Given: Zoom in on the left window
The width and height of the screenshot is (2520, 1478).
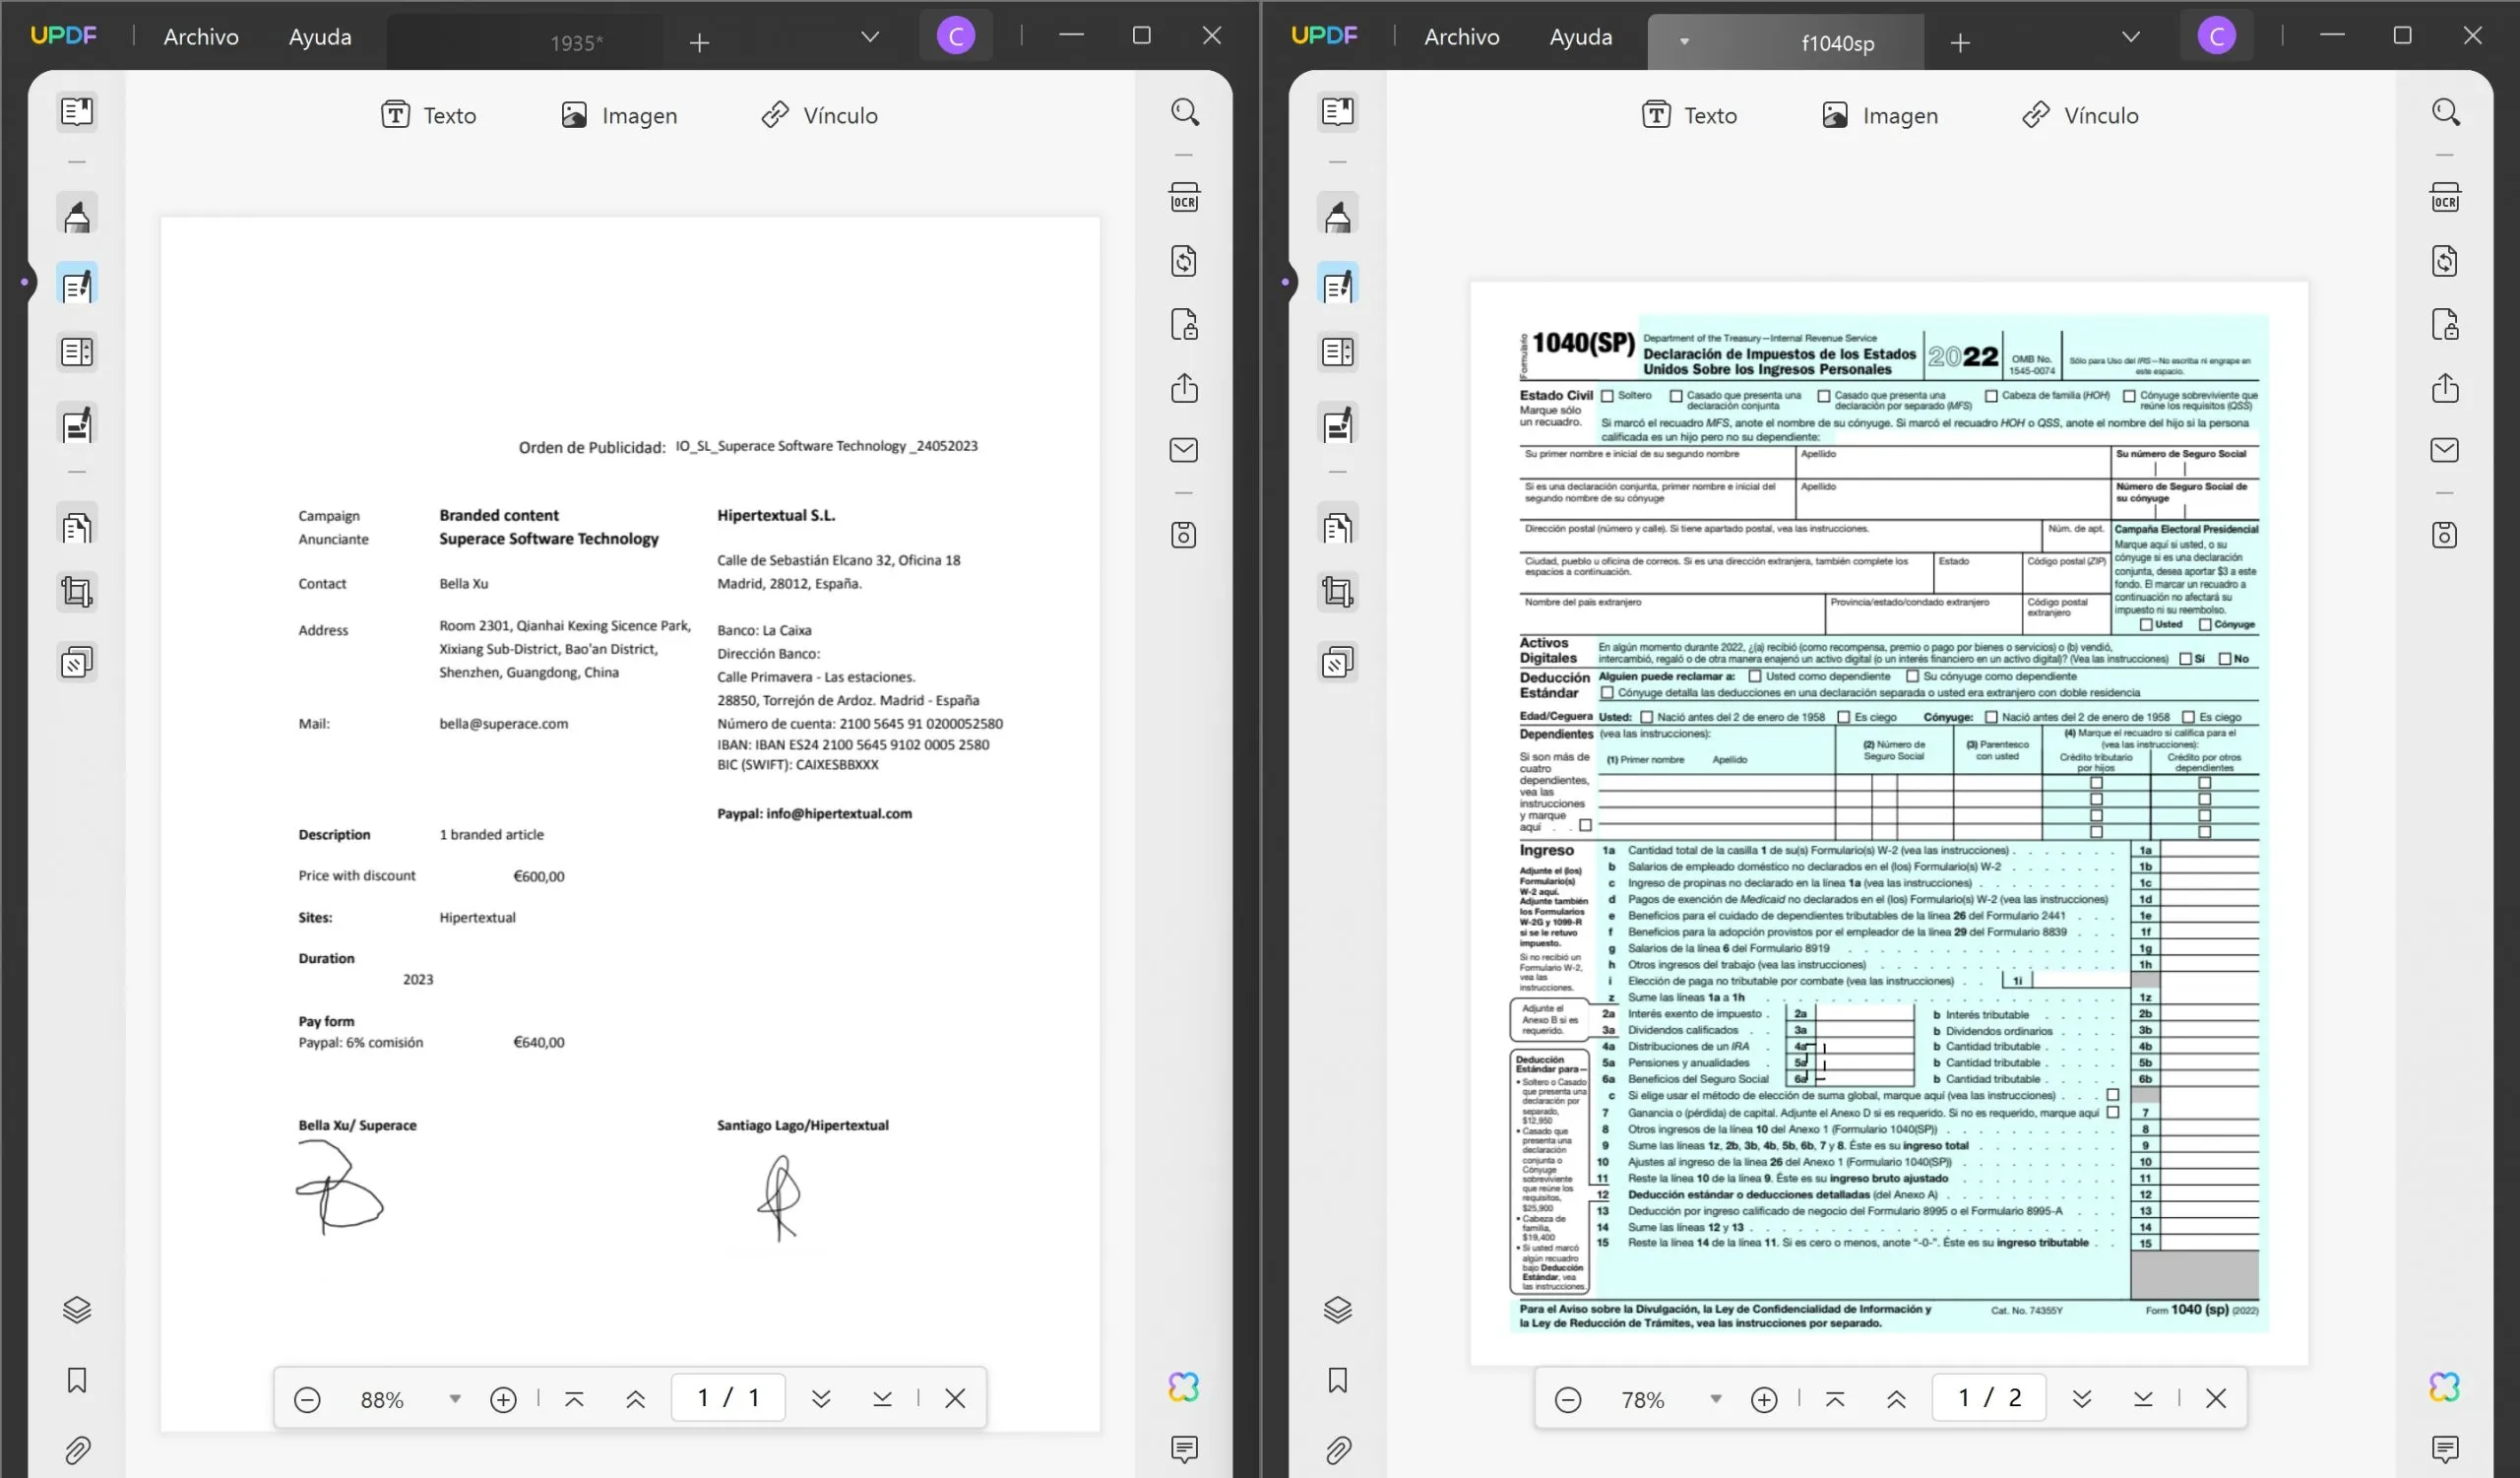Looking at the screenshot, I should tap(503, 1399).
